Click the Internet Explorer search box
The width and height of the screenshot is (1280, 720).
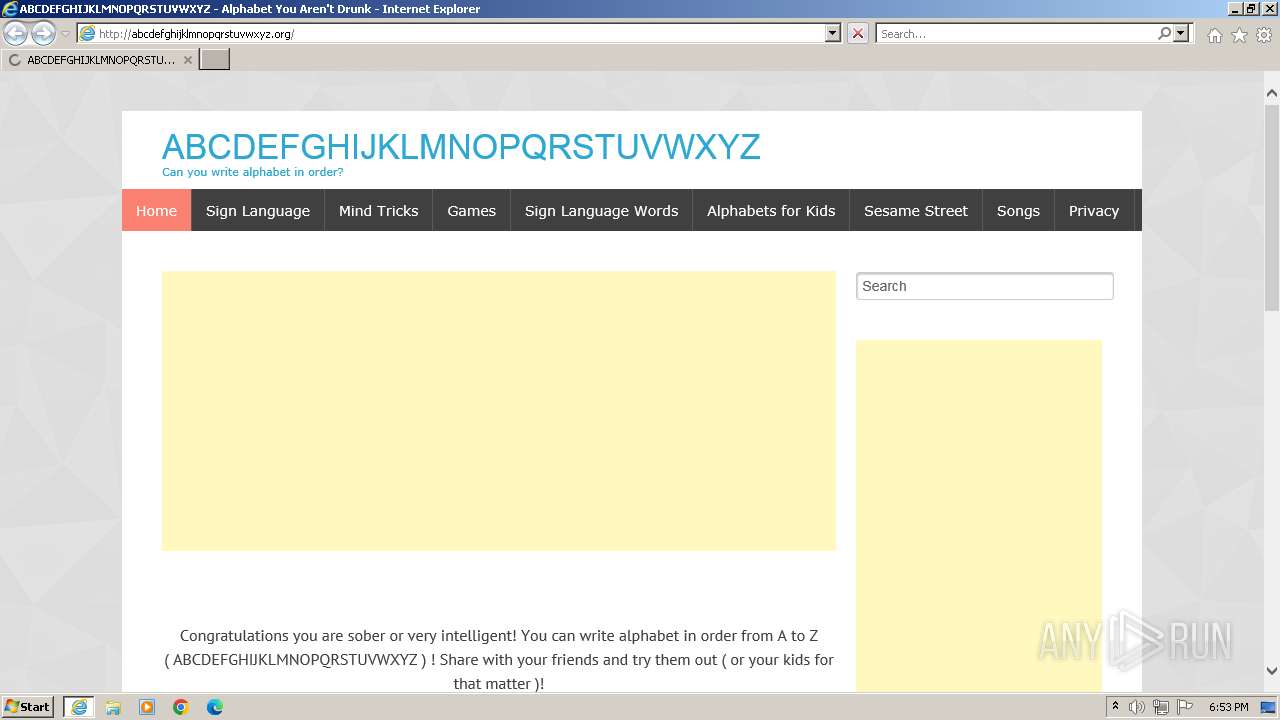(x=1016, y=33)
